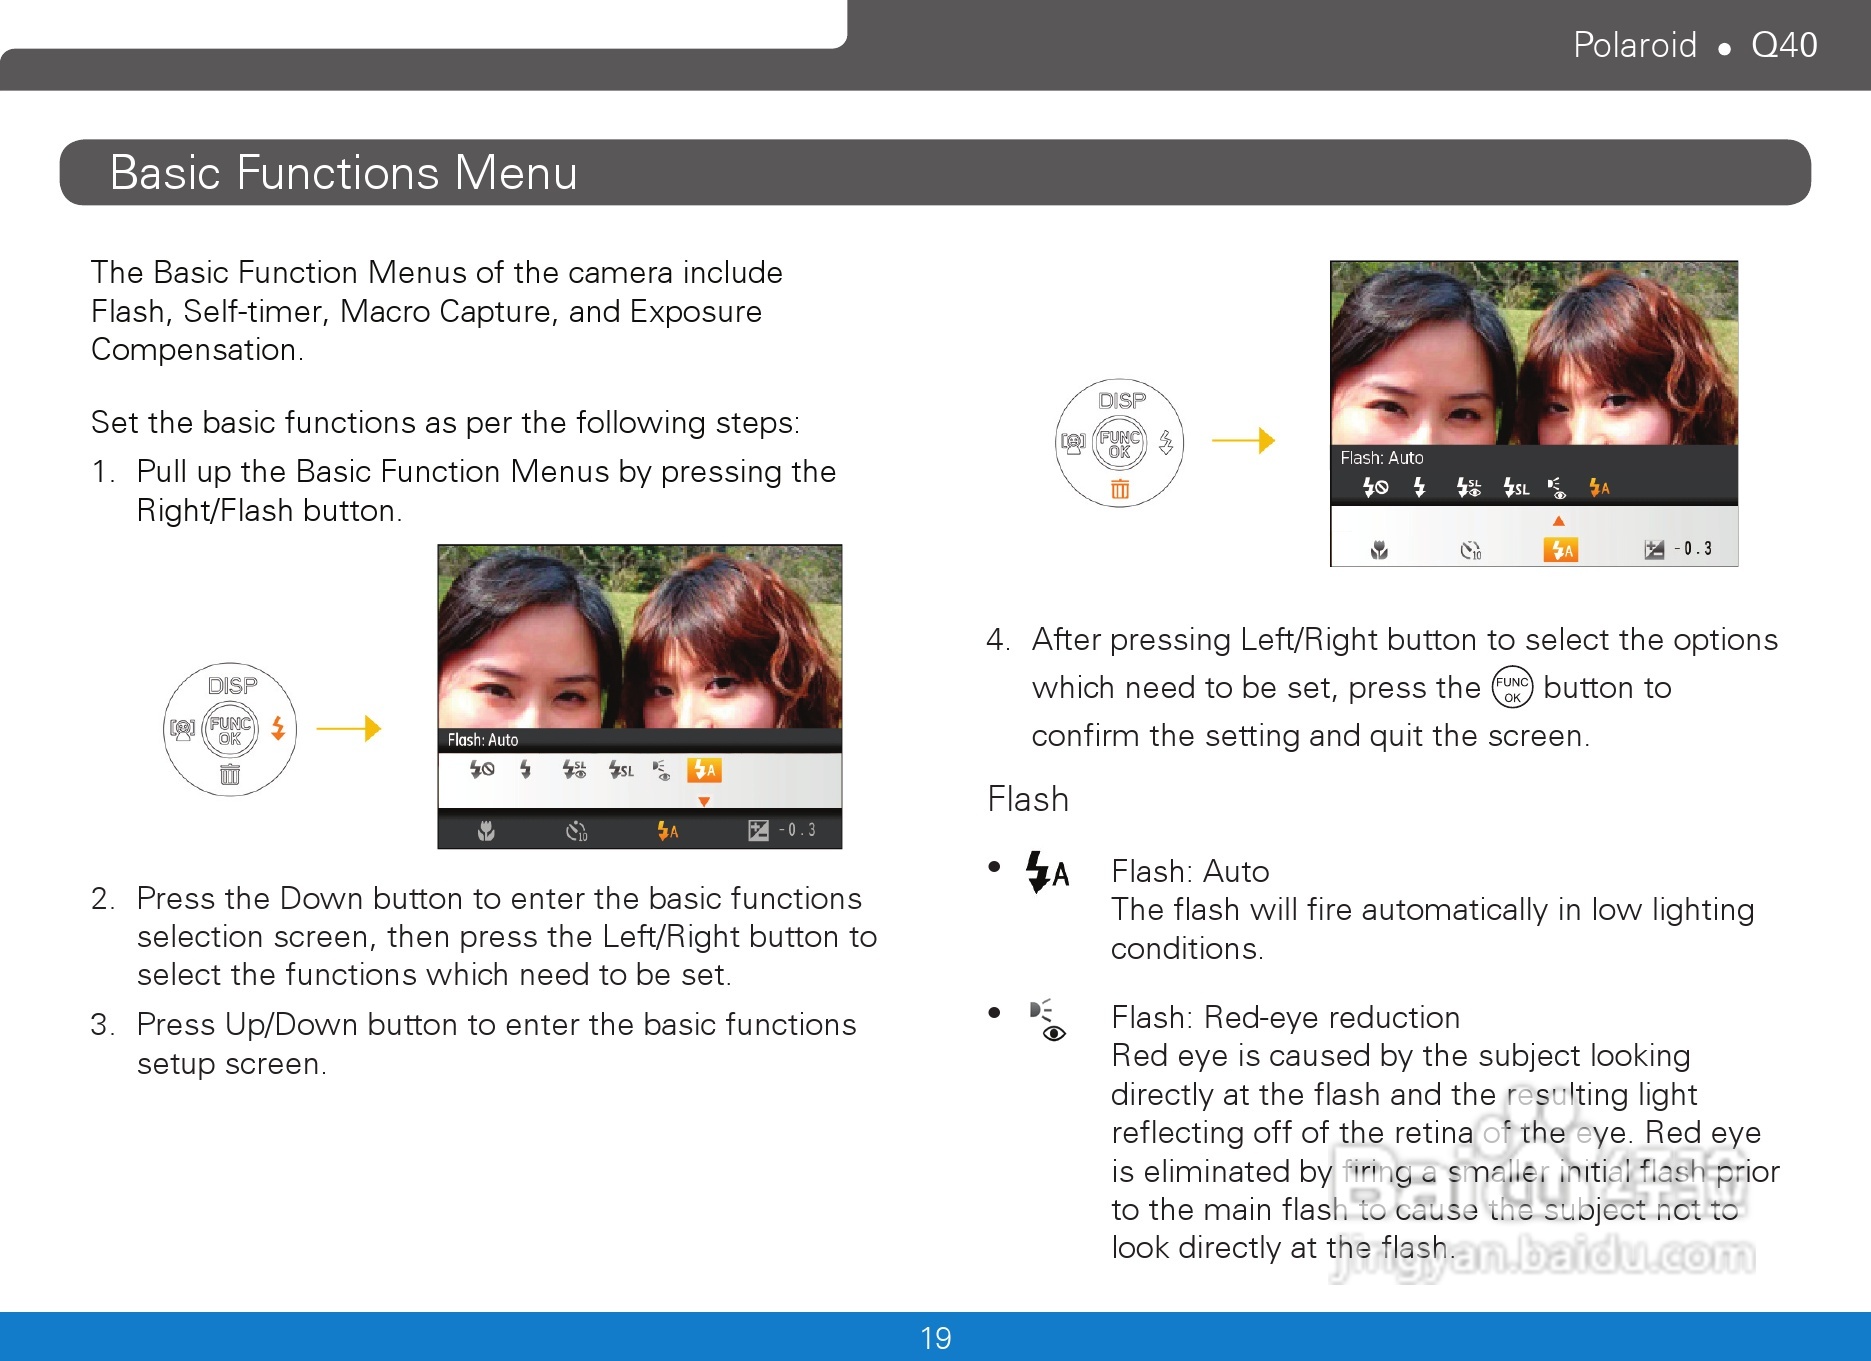This screenshot has width=1871, height=1361.
Task: Click slow sync red-eye icon in step 1 screen
Action: (574, 769)
